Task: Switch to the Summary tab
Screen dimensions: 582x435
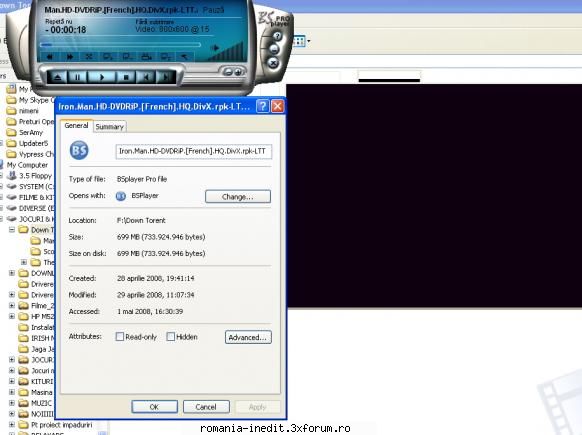Action: (x=109, y=127)
